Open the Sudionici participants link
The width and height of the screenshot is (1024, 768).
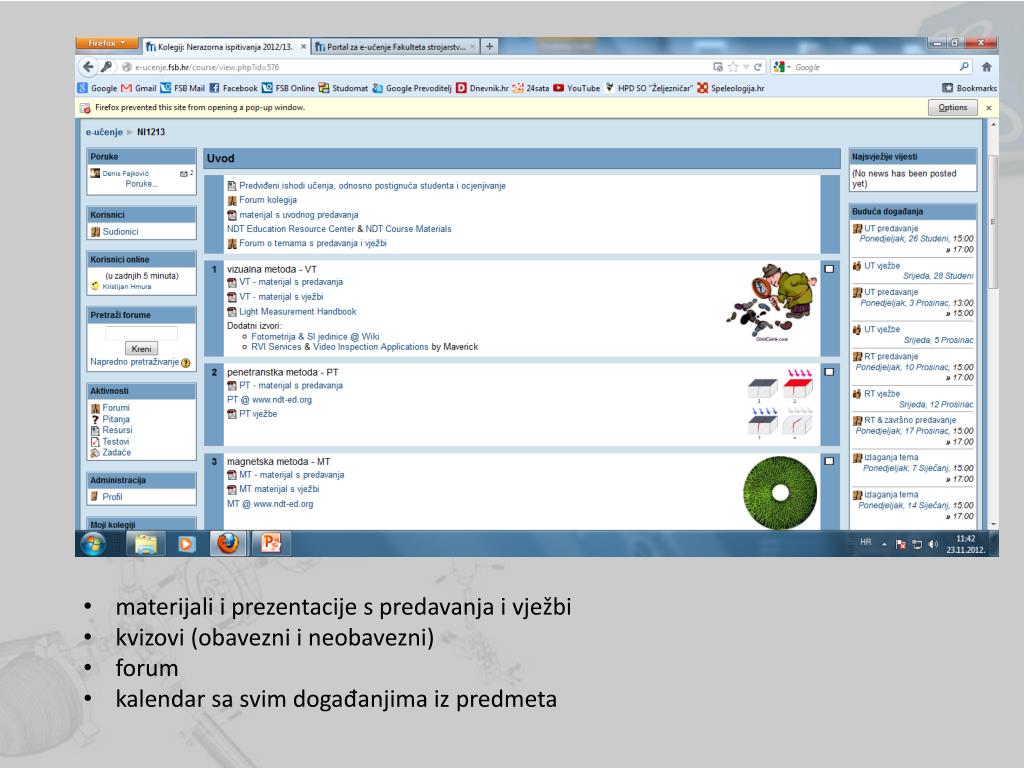point(120,232)
